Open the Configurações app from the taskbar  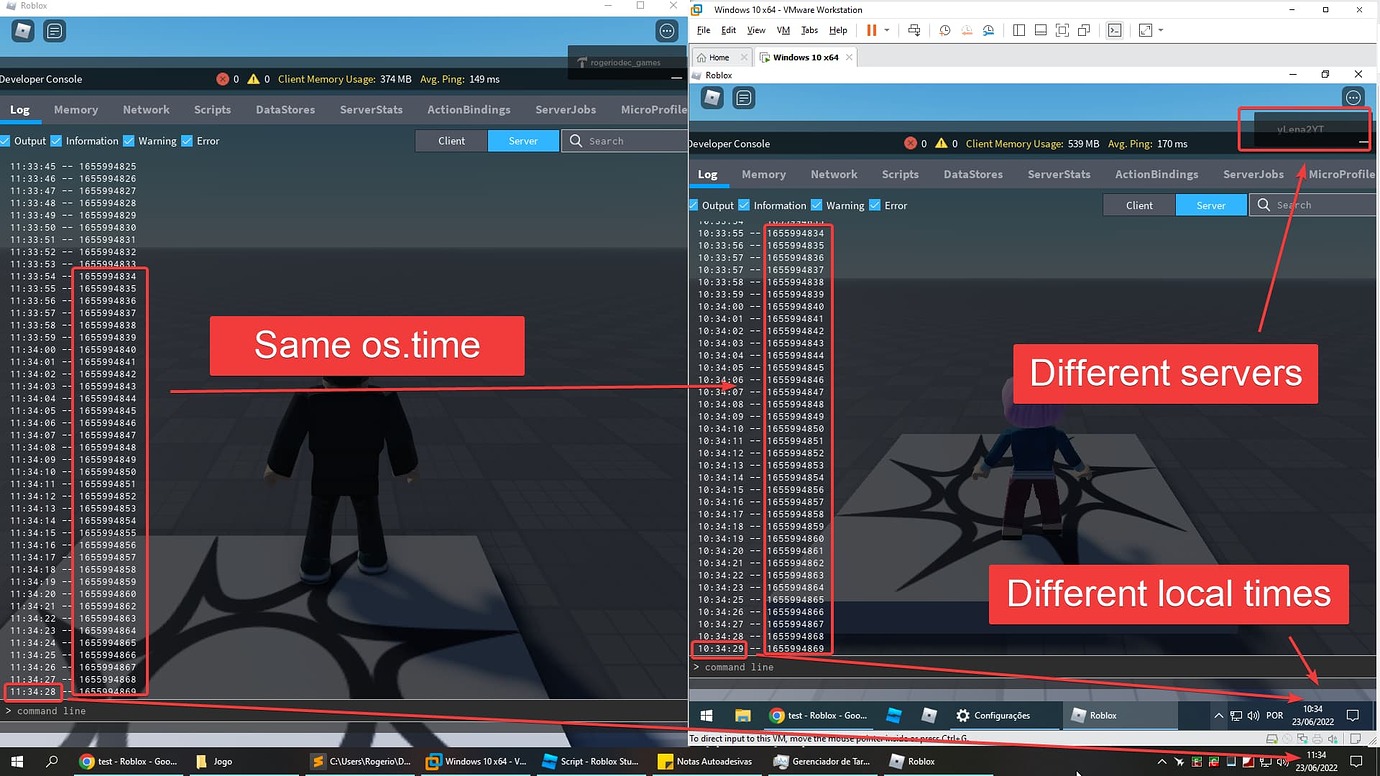click(x=1000, y=715)
